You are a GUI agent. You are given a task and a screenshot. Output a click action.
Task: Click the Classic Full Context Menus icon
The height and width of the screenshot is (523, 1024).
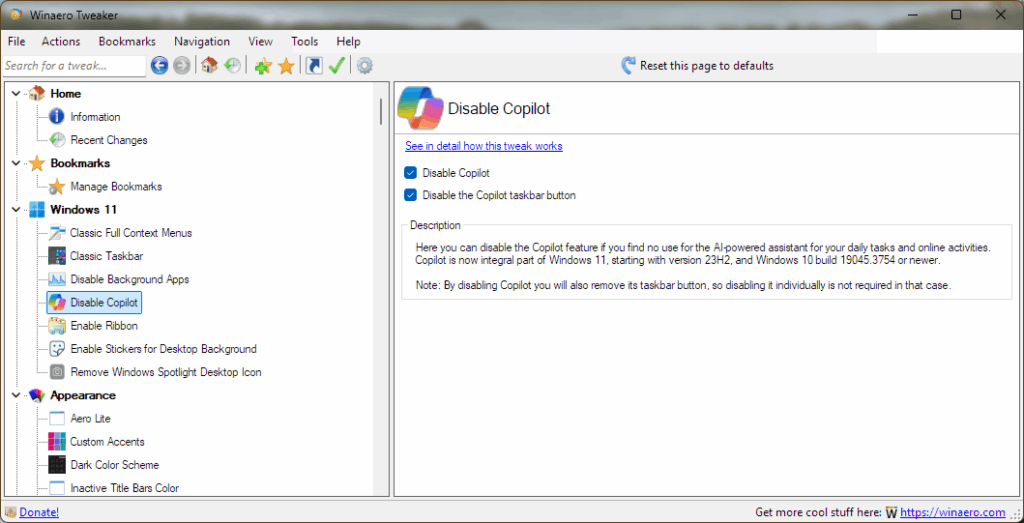point(57,232)
